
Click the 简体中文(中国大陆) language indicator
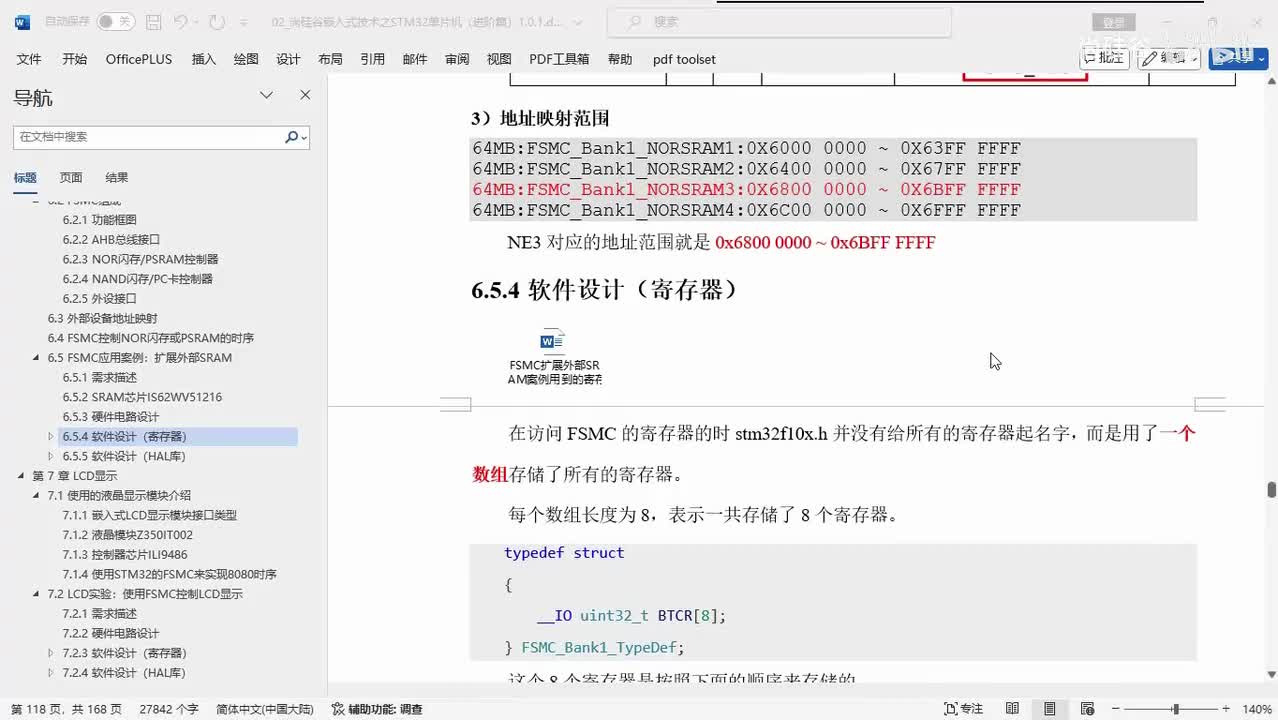pyautogui.click(x=265, y=709)
